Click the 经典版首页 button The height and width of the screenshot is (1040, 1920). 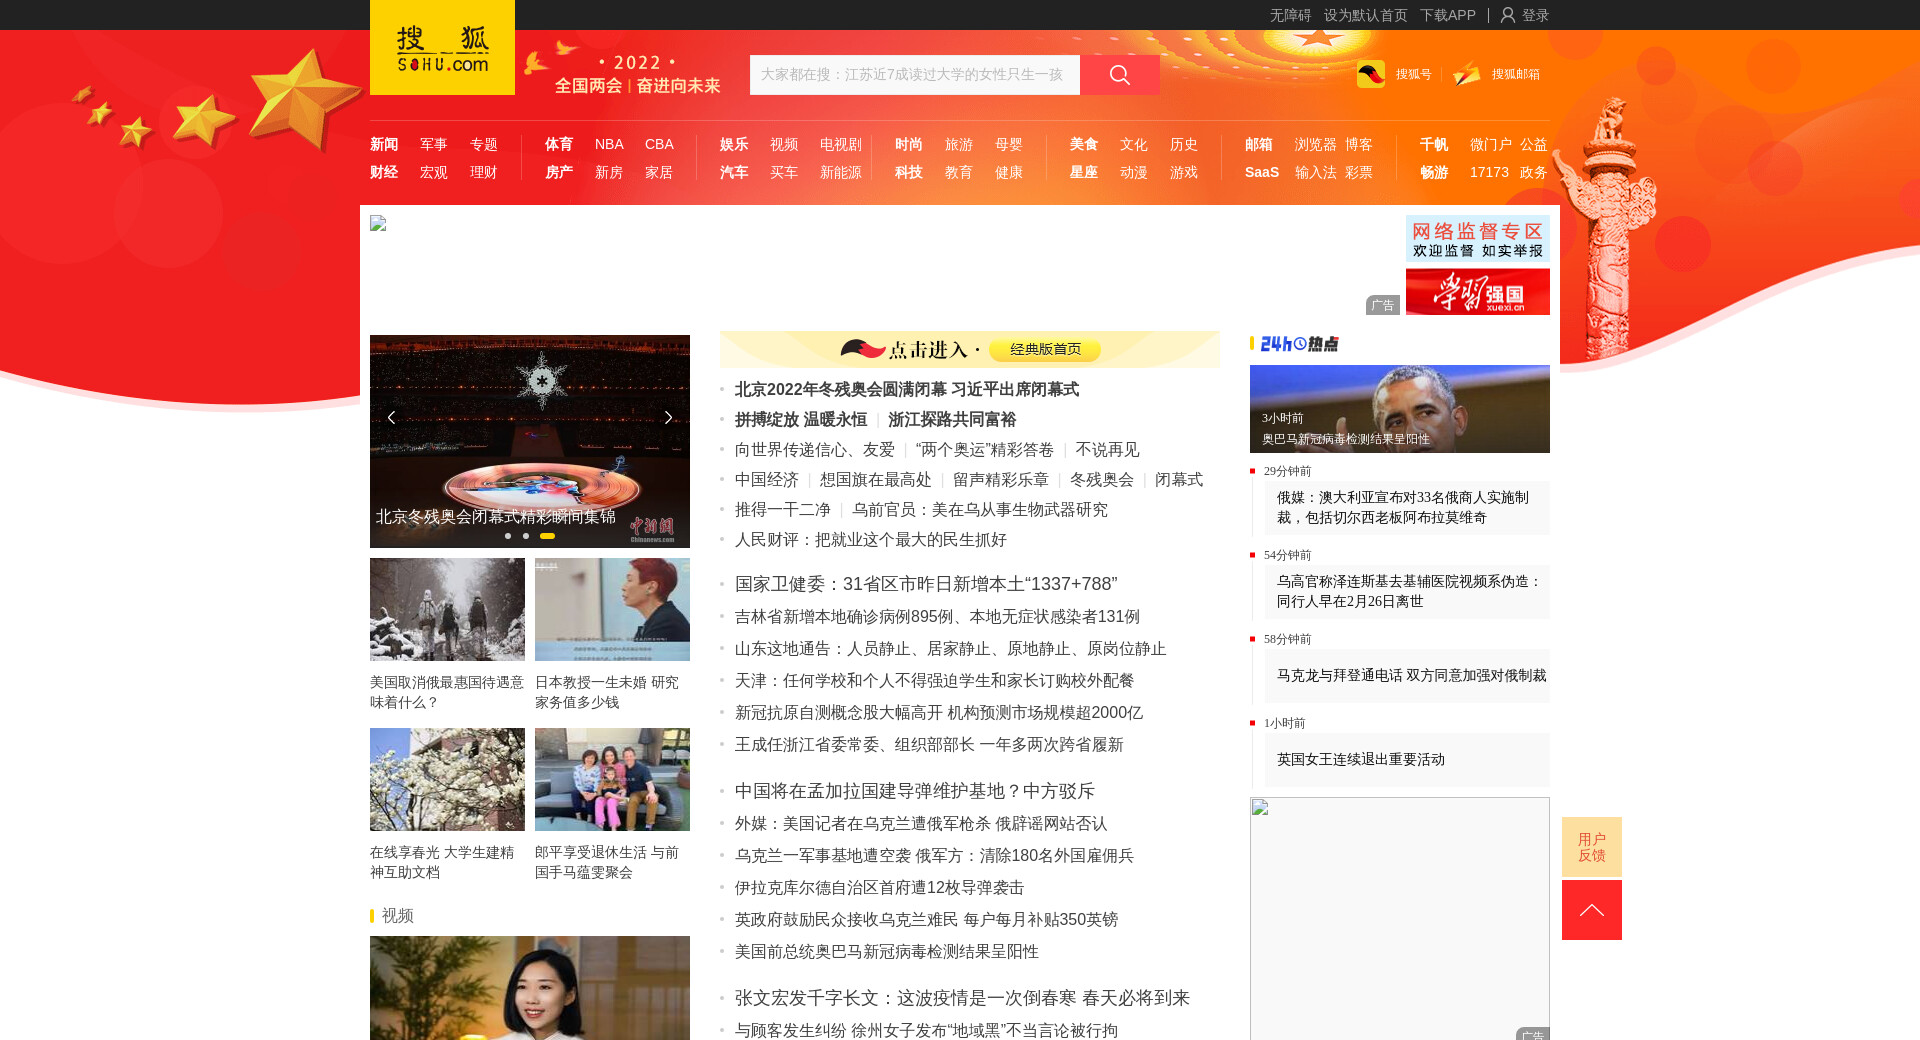(1044, 349)
